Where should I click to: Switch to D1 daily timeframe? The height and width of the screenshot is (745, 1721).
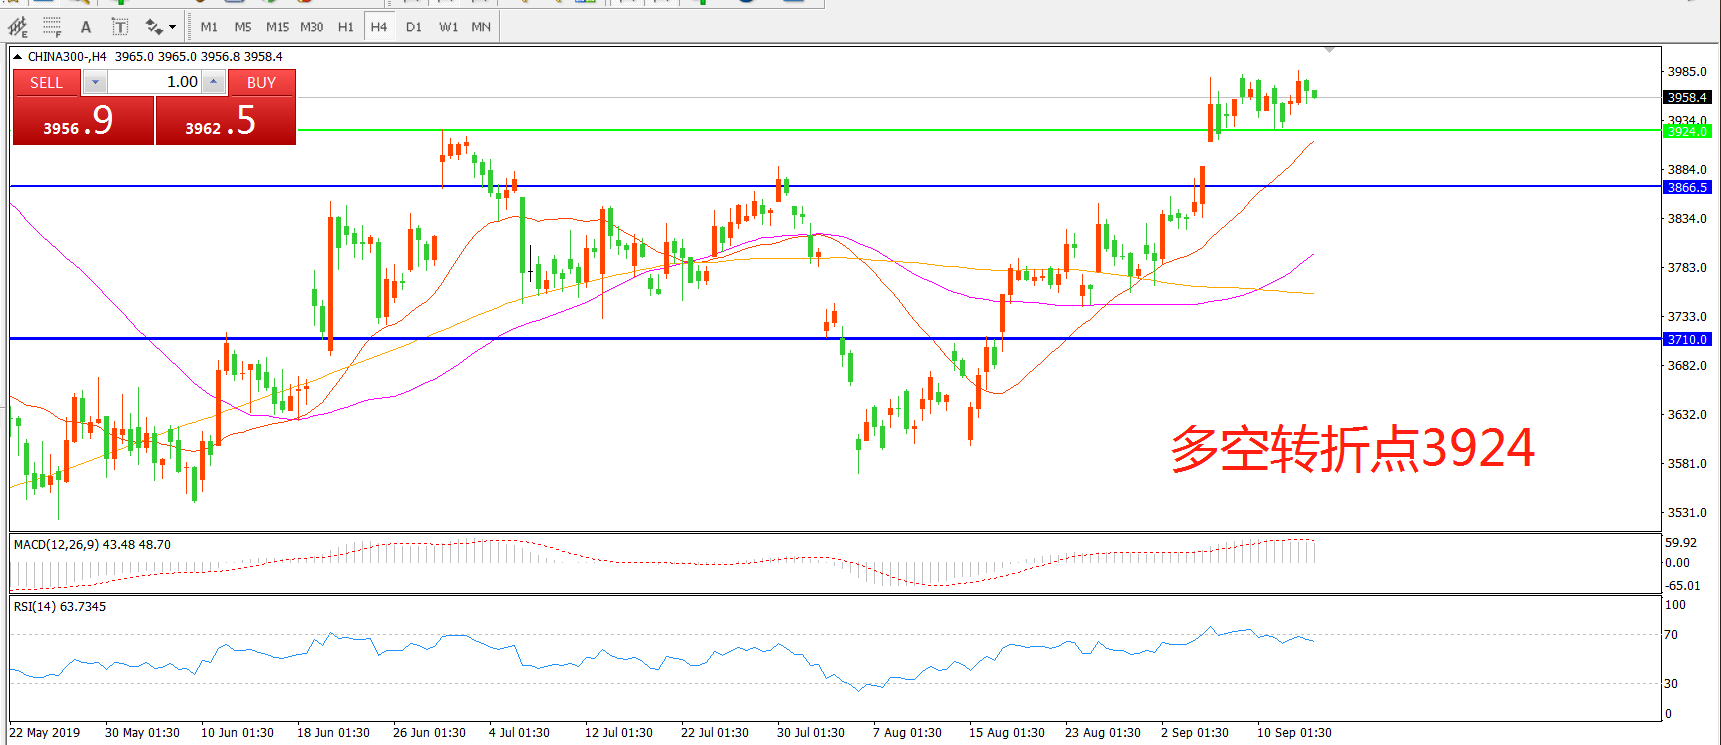[414, 27]
